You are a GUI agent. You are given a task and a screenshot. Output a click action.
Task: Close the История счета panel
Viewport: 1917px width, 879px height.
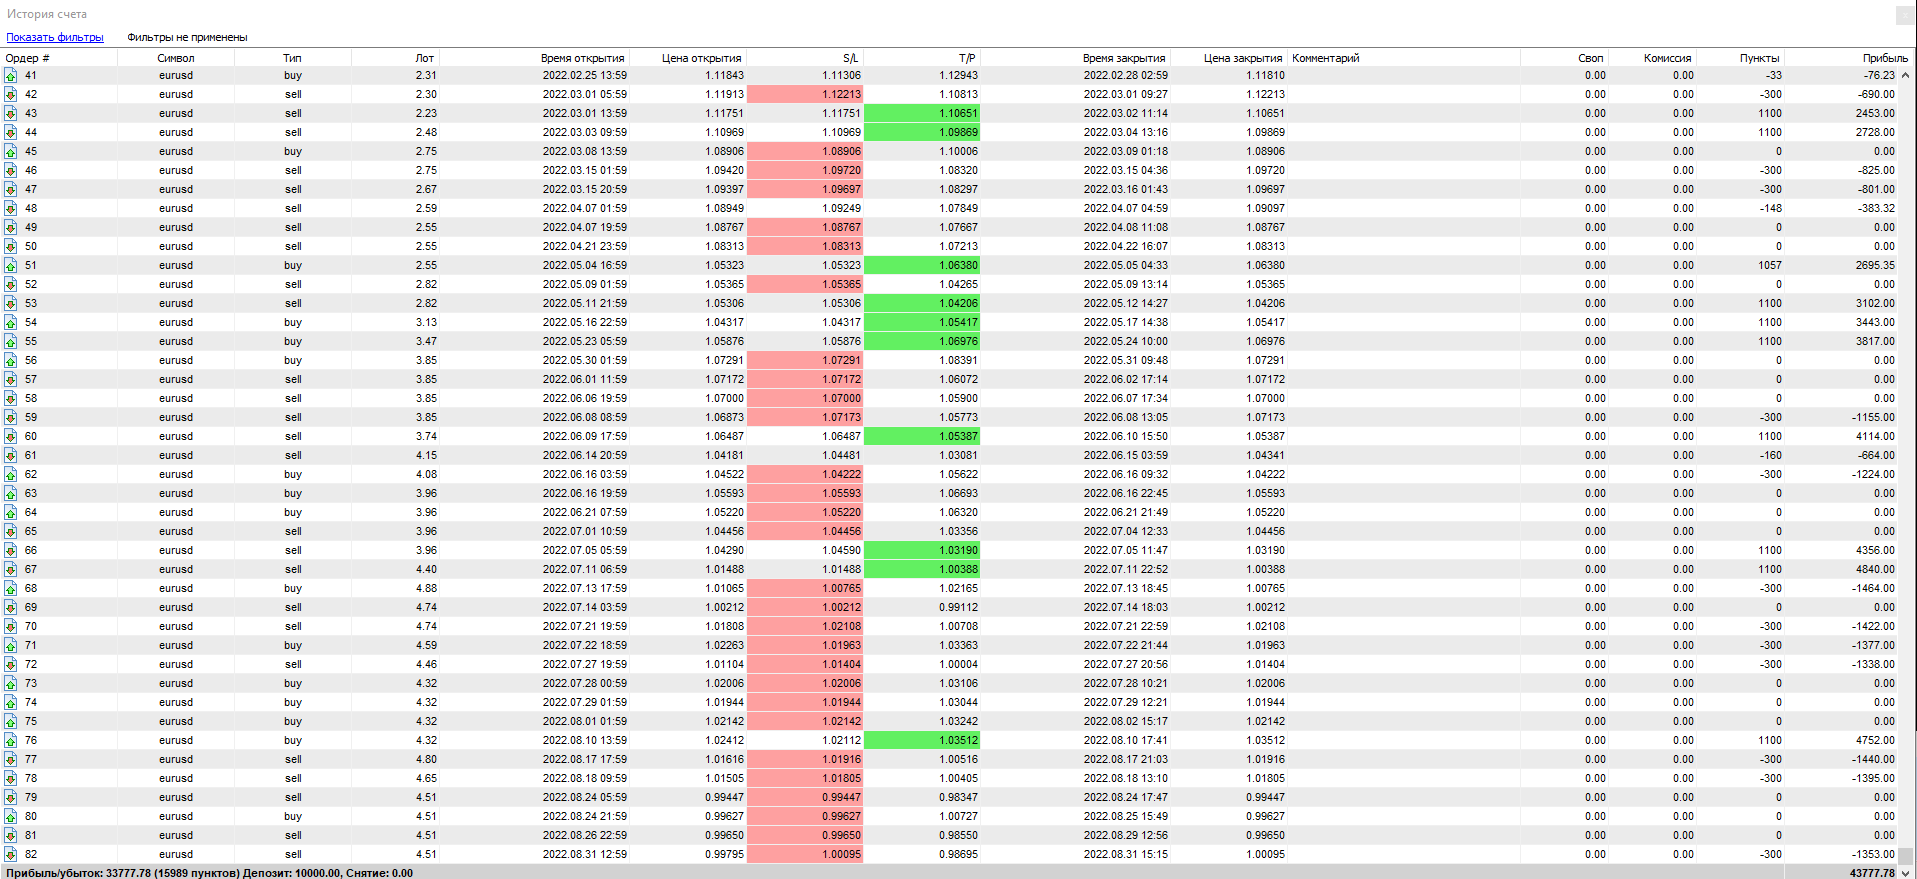1905,14
